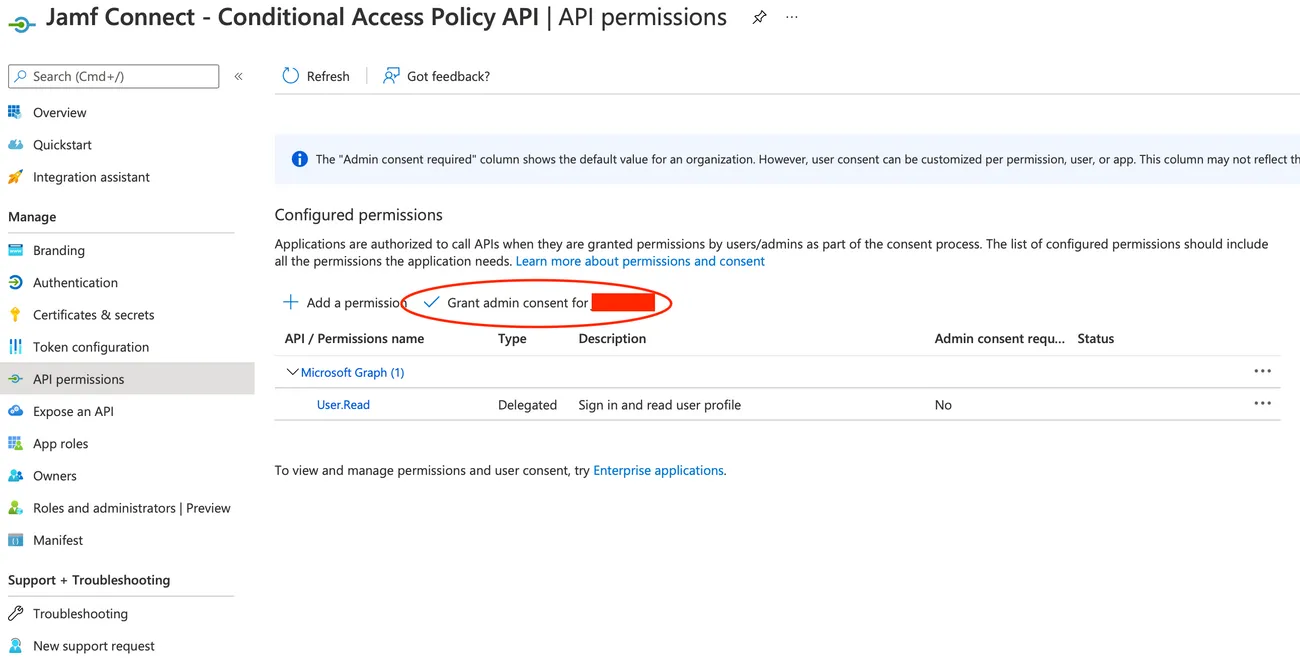Click the Status column header
Viewport: 1300px width, 661px height.
click(x=1095, y=338)
